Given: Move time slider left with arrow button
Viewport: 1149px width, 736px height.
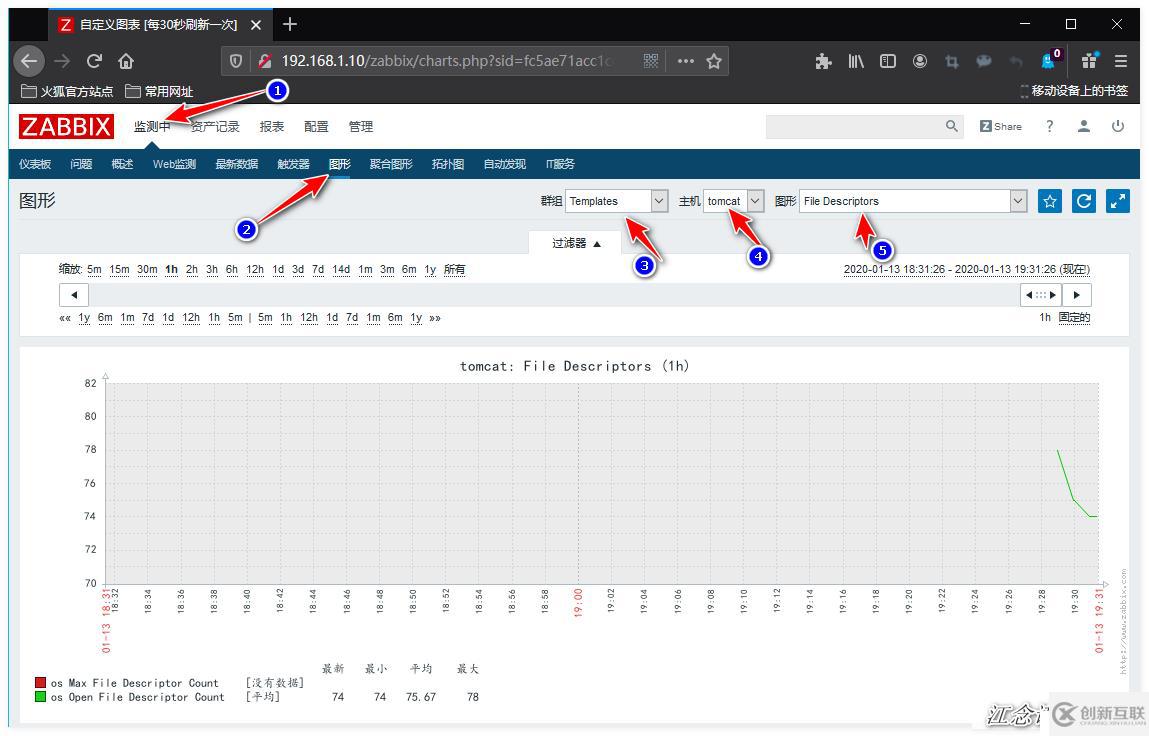Looking at the screenshot, I should [x=74, y=295].
